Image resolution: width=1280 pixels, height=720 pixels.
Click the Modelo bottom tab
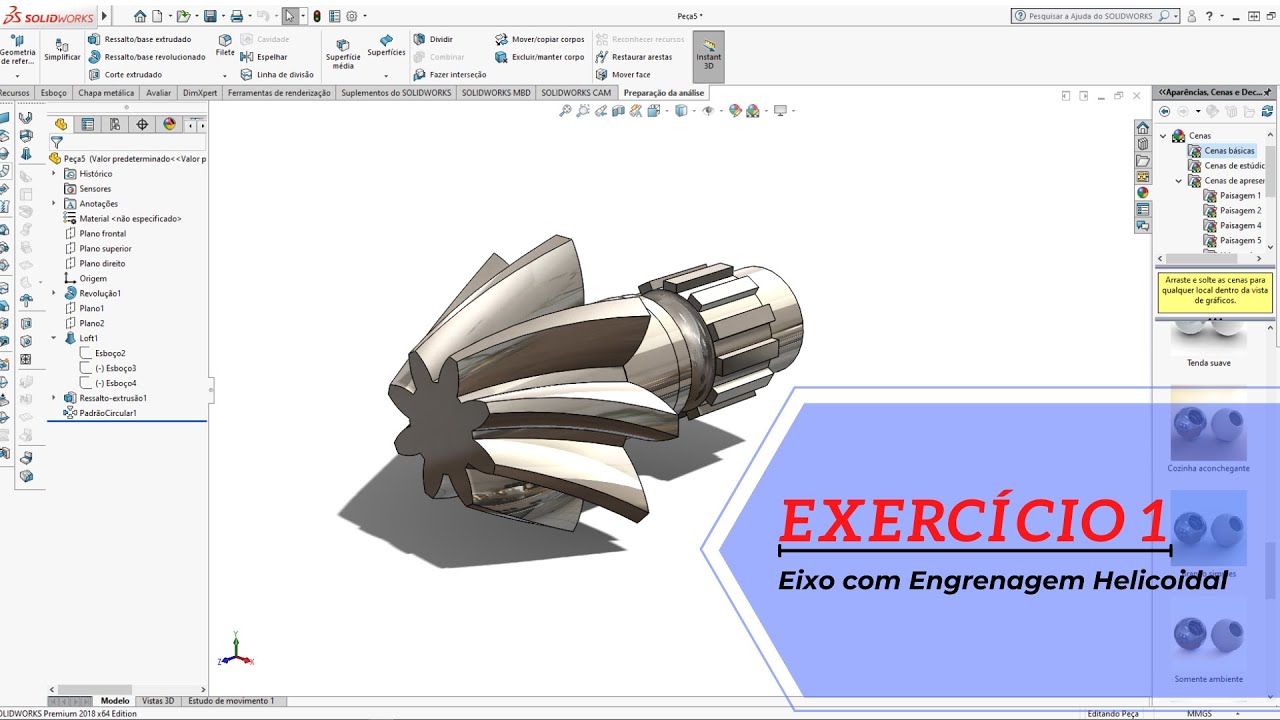click(x=115, y=701)
